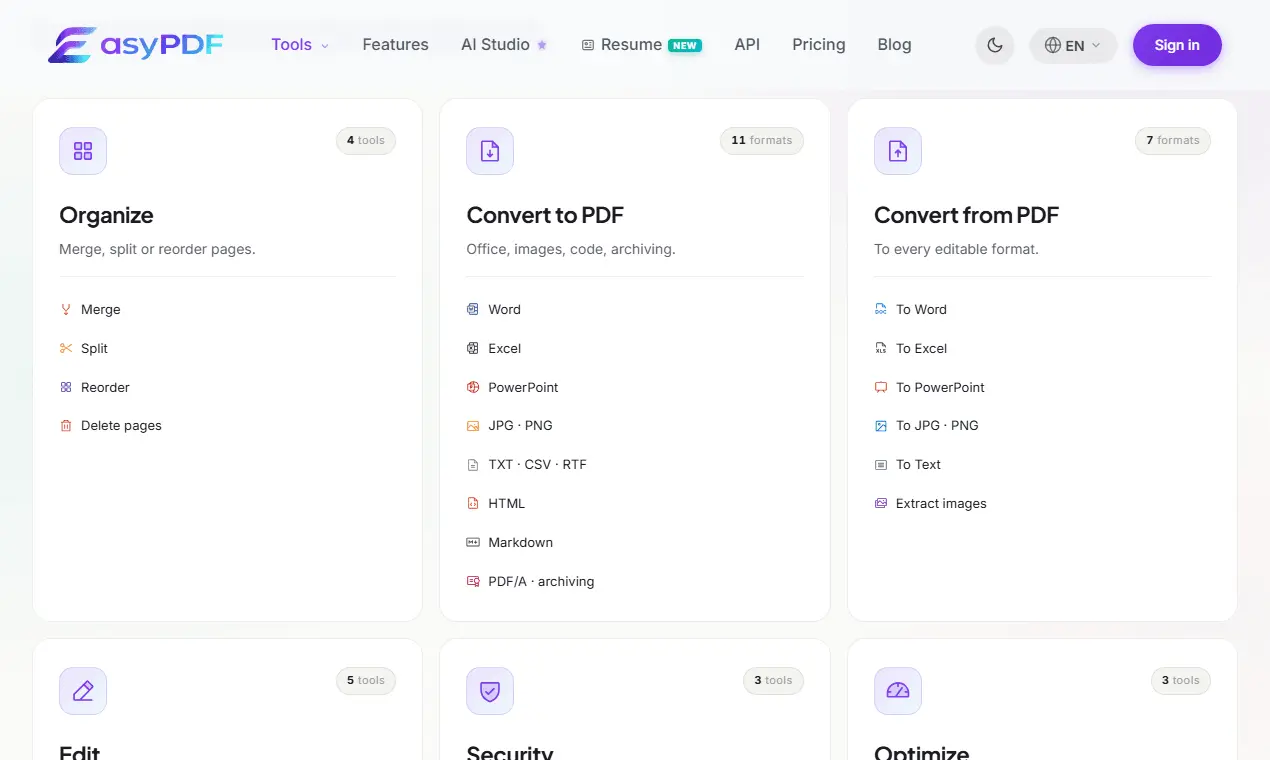This screenshot has width=1270, height=760.
Task: Click the Optimize category gauge icon
Action: click(x=898, y=691)
